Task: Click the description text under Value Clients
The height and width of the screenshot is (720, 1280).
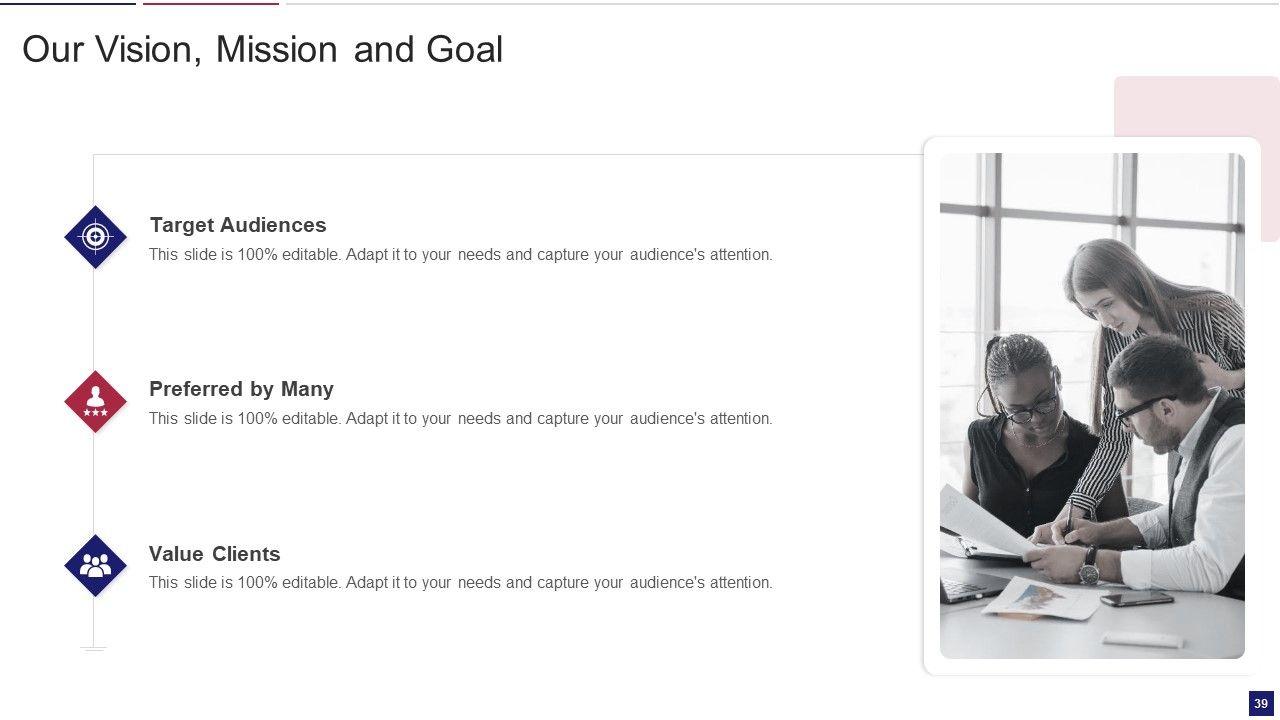Action: pos(460,583)
